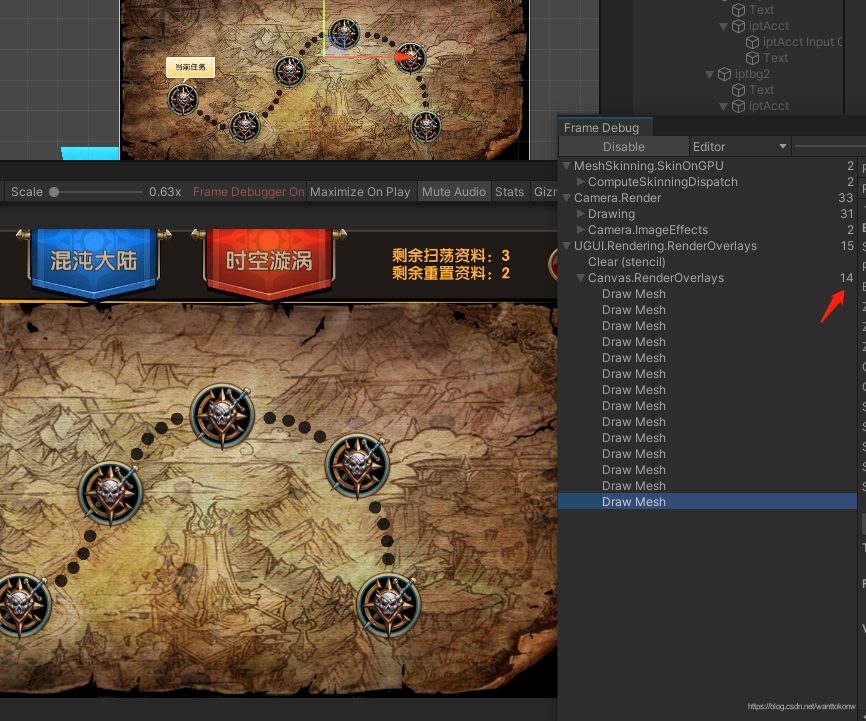Click the 时空漩涡 red banner
Viewport: 866px width, 721px height.
tap(270, 261)
